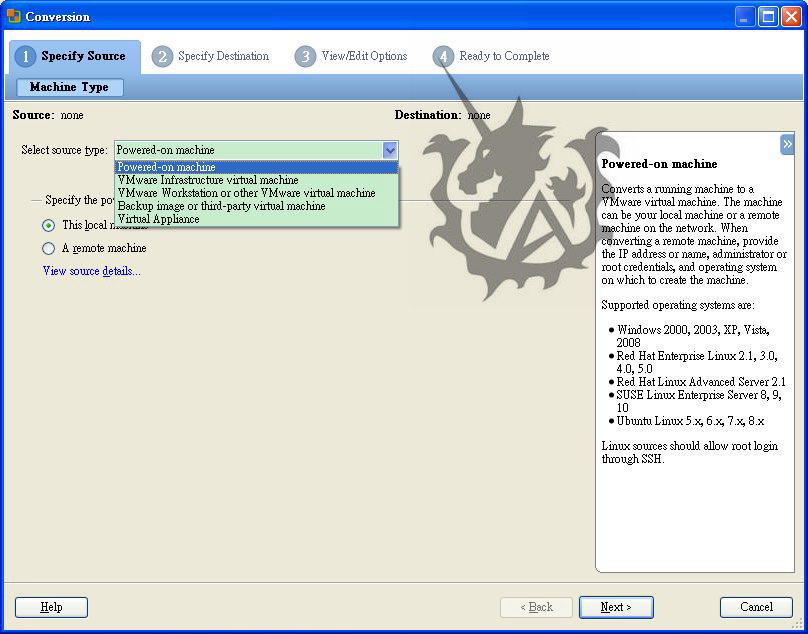Click the Next button
The width and height of the screenshot is (808, 634).
(x=616, y=607)
